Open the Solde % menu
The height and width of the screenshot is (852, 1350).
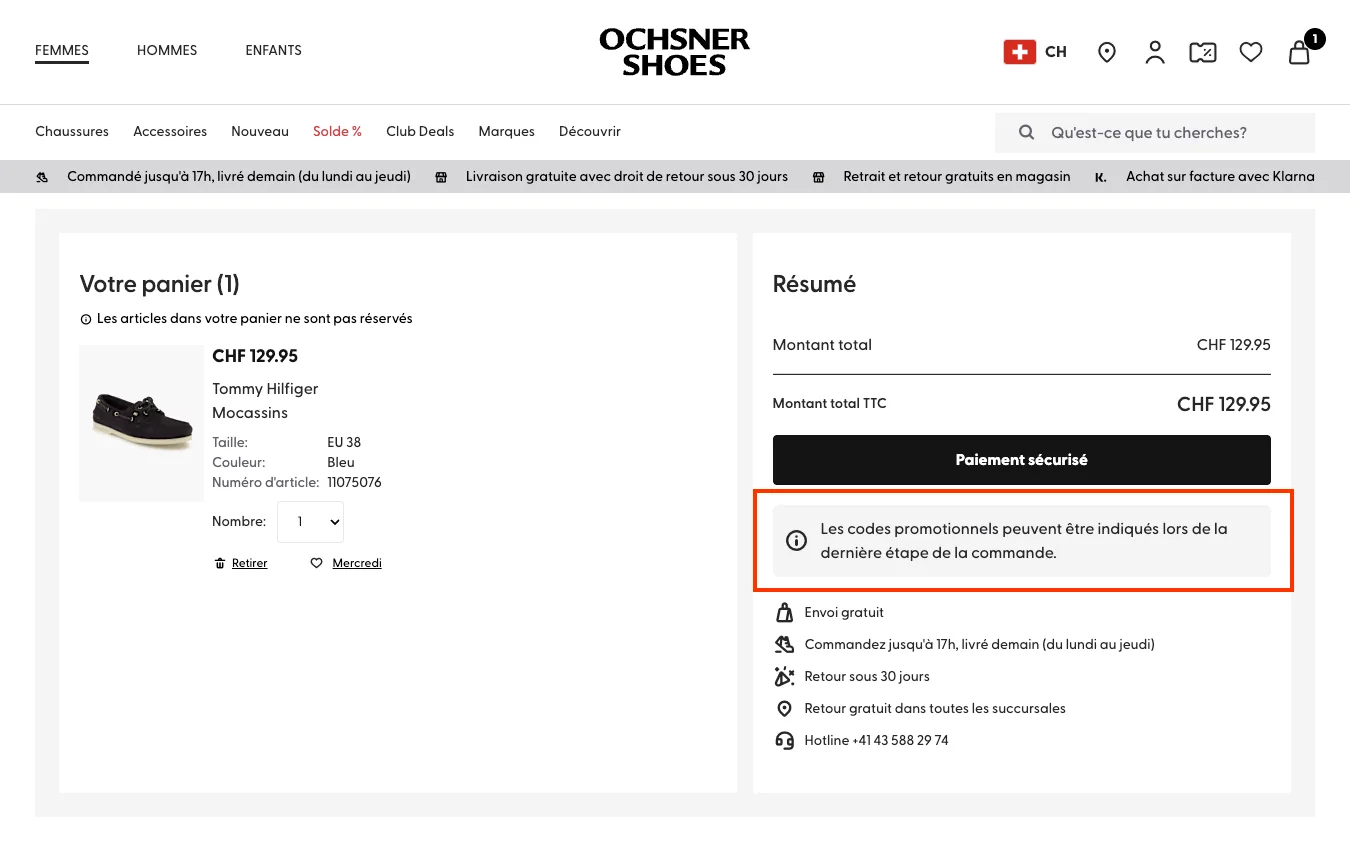[x=337, y=132]
